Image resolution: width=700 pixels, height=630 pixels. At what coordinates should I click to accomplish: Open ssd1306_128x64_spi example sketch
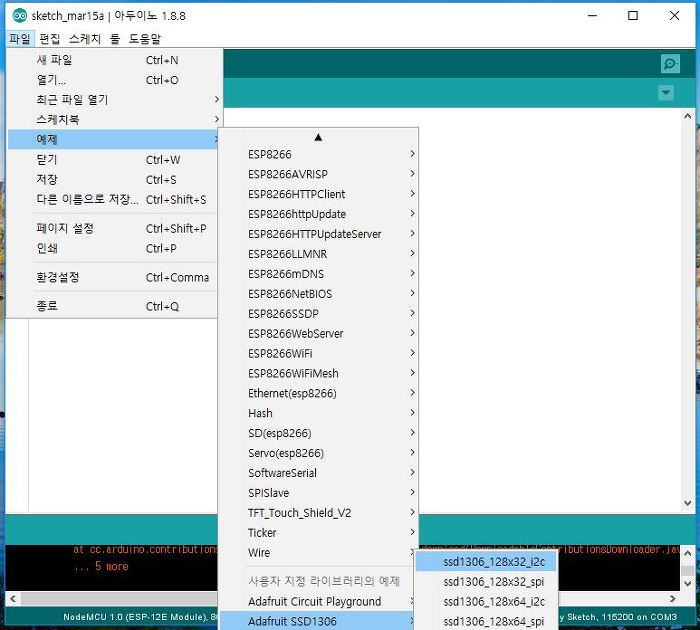tap(486, 621)
